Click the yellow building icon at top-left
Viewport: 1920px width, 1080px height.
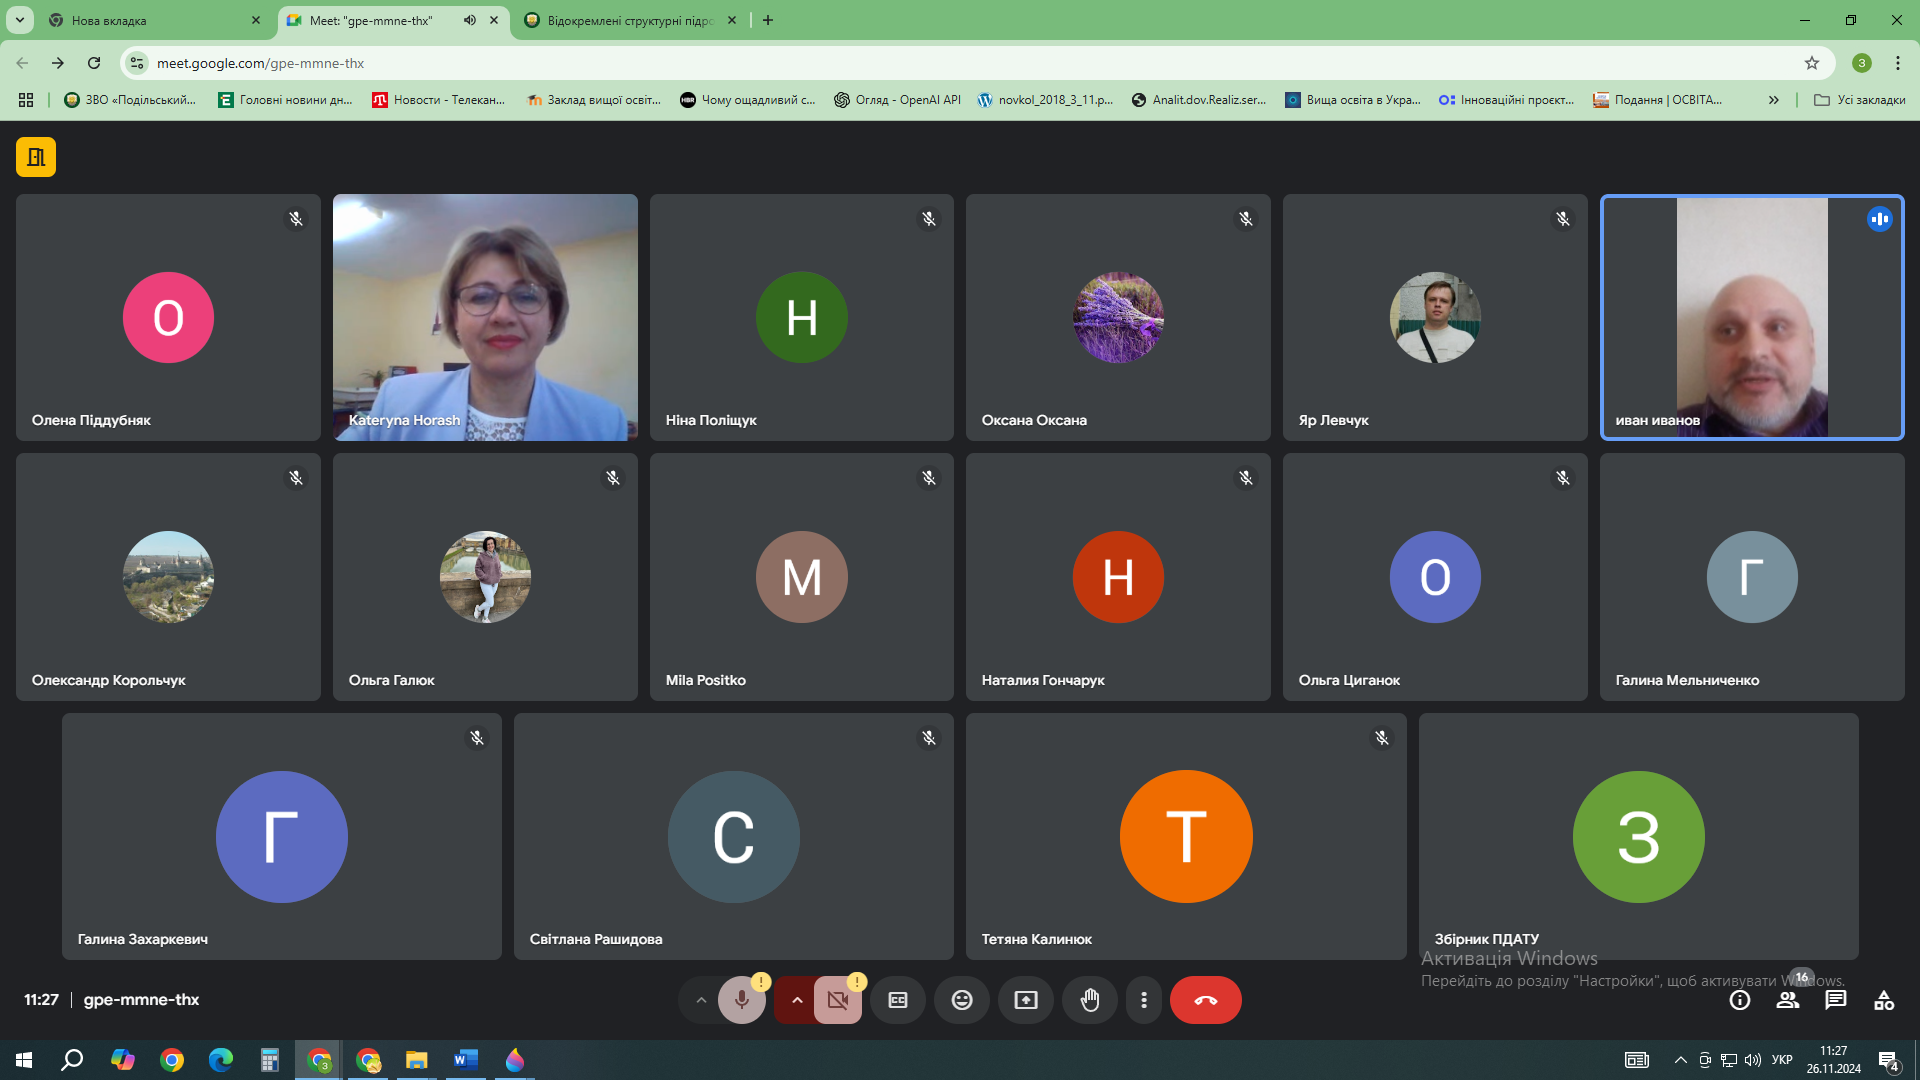[36, 157]
